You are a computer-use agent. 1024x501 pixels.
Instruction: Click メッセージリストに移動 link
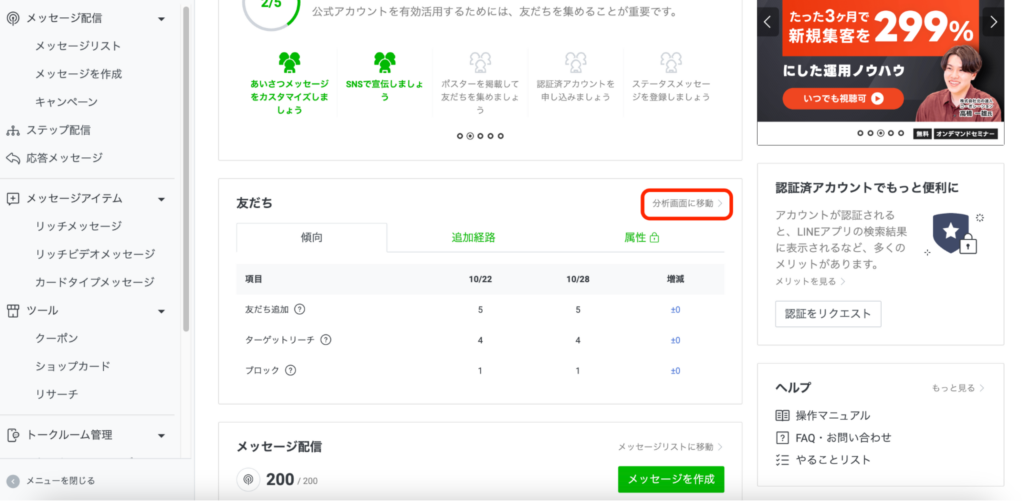click(x=670, y=447)
